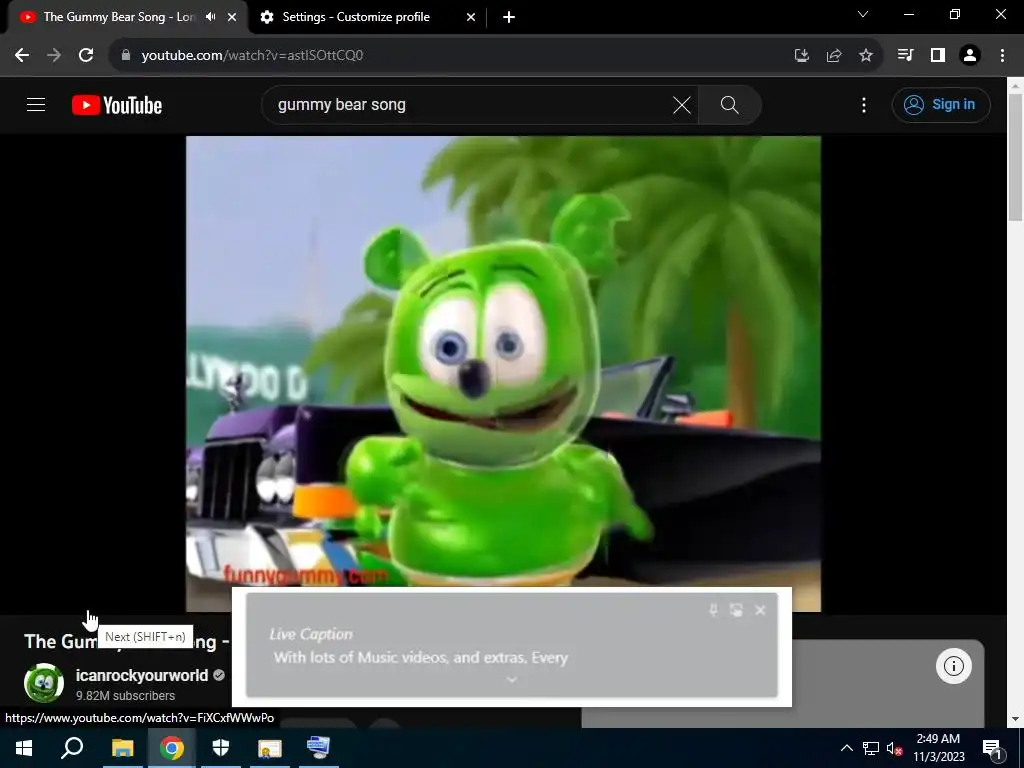Mute tab using audio speaker icon
The width and height of the screenshot is (1024, 768).
tap(210, 17)
